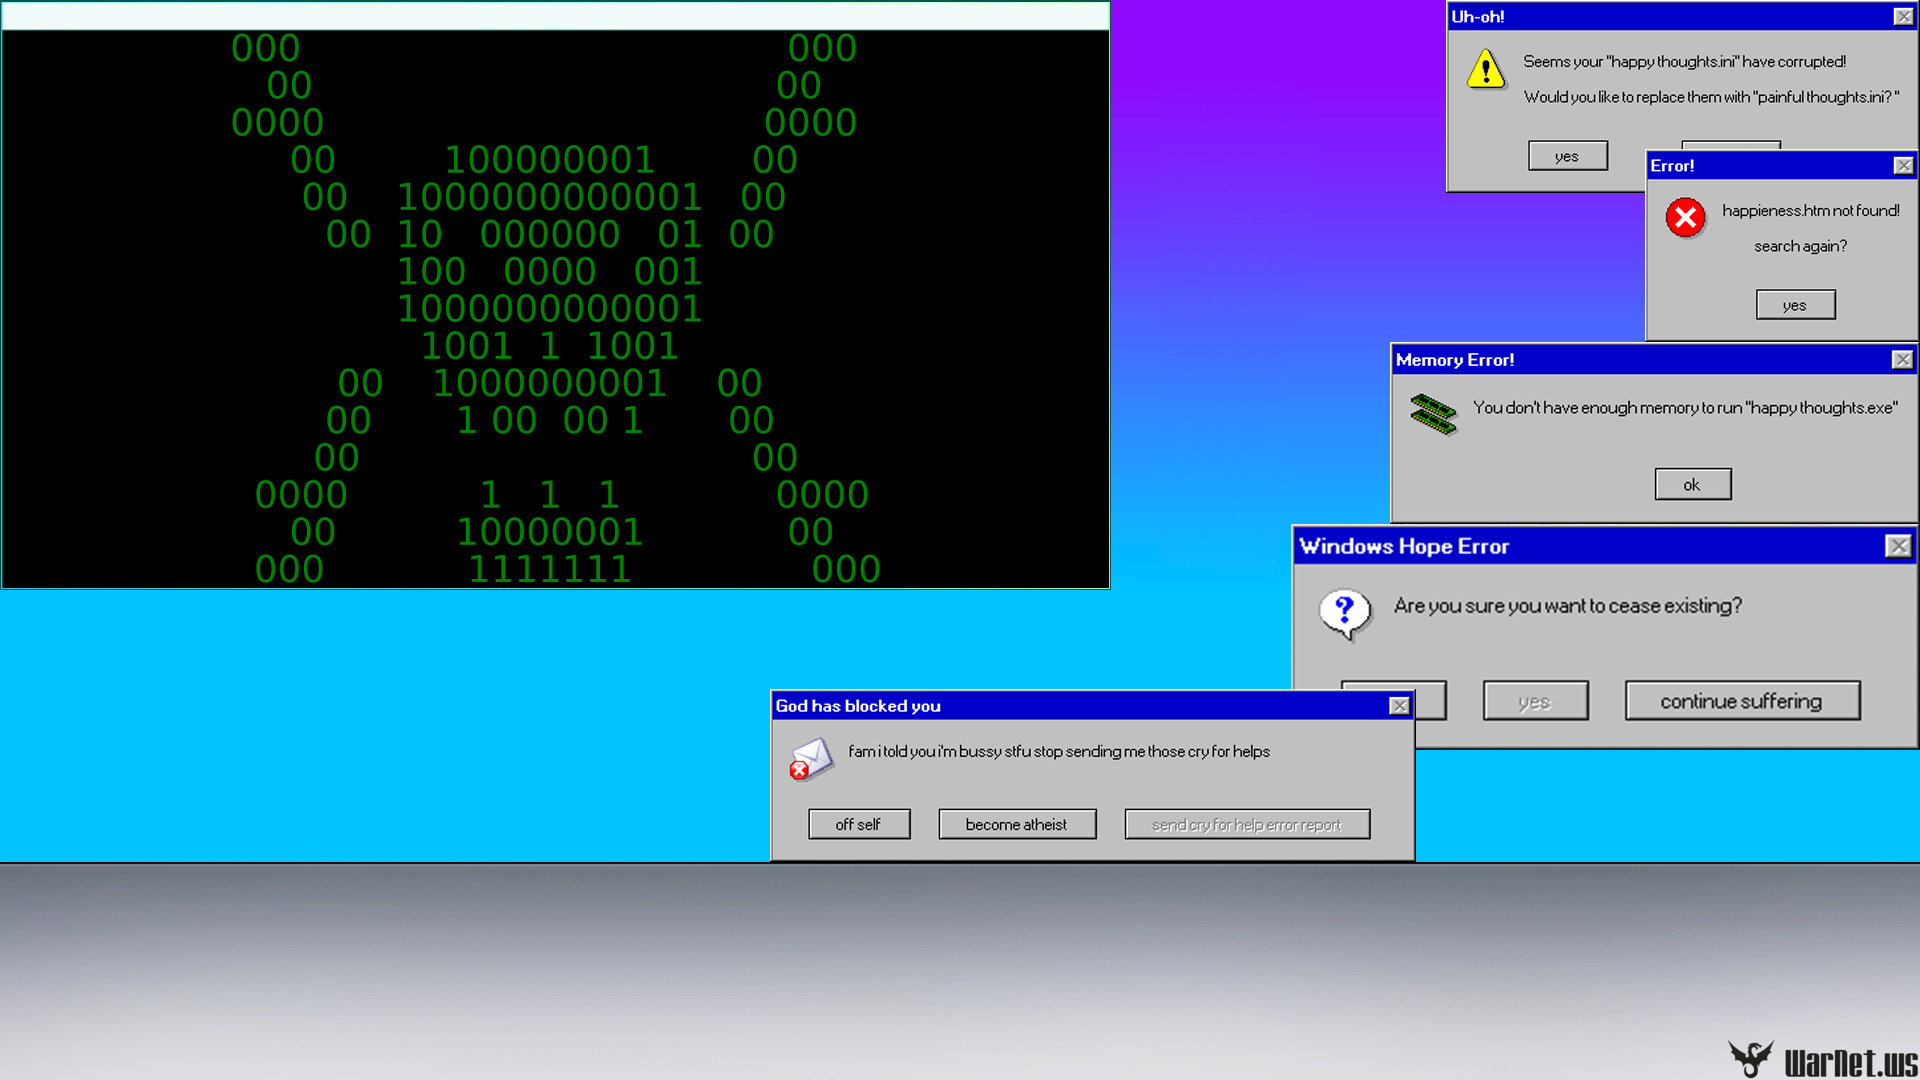Close the Uh-oh! dialog
This screenshot has height=1080, width=1920.
(1903, 17)
